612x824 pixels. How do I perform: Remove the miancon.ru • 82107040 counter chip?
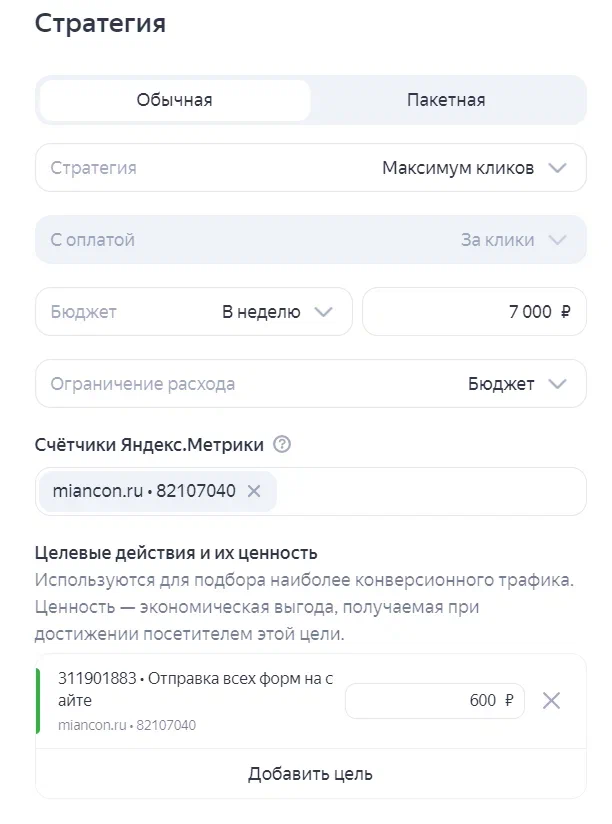(x=253, y=491)
